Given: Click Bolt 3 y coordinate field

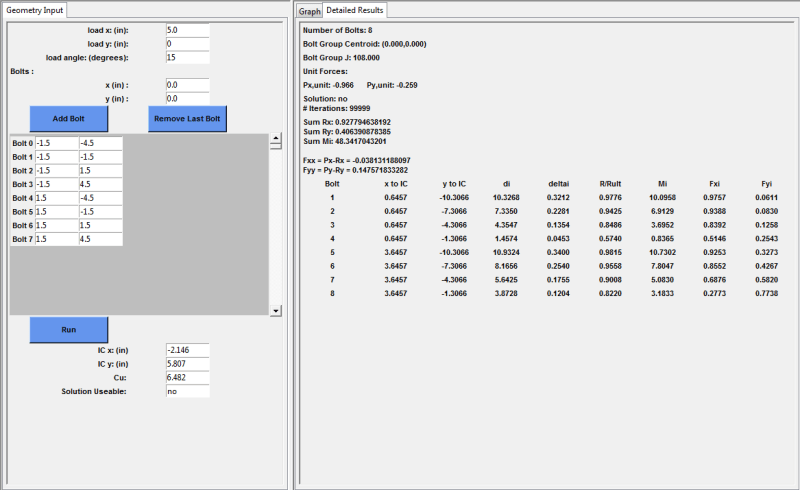Looking at the screenshot, I should [x=101, y=184].
